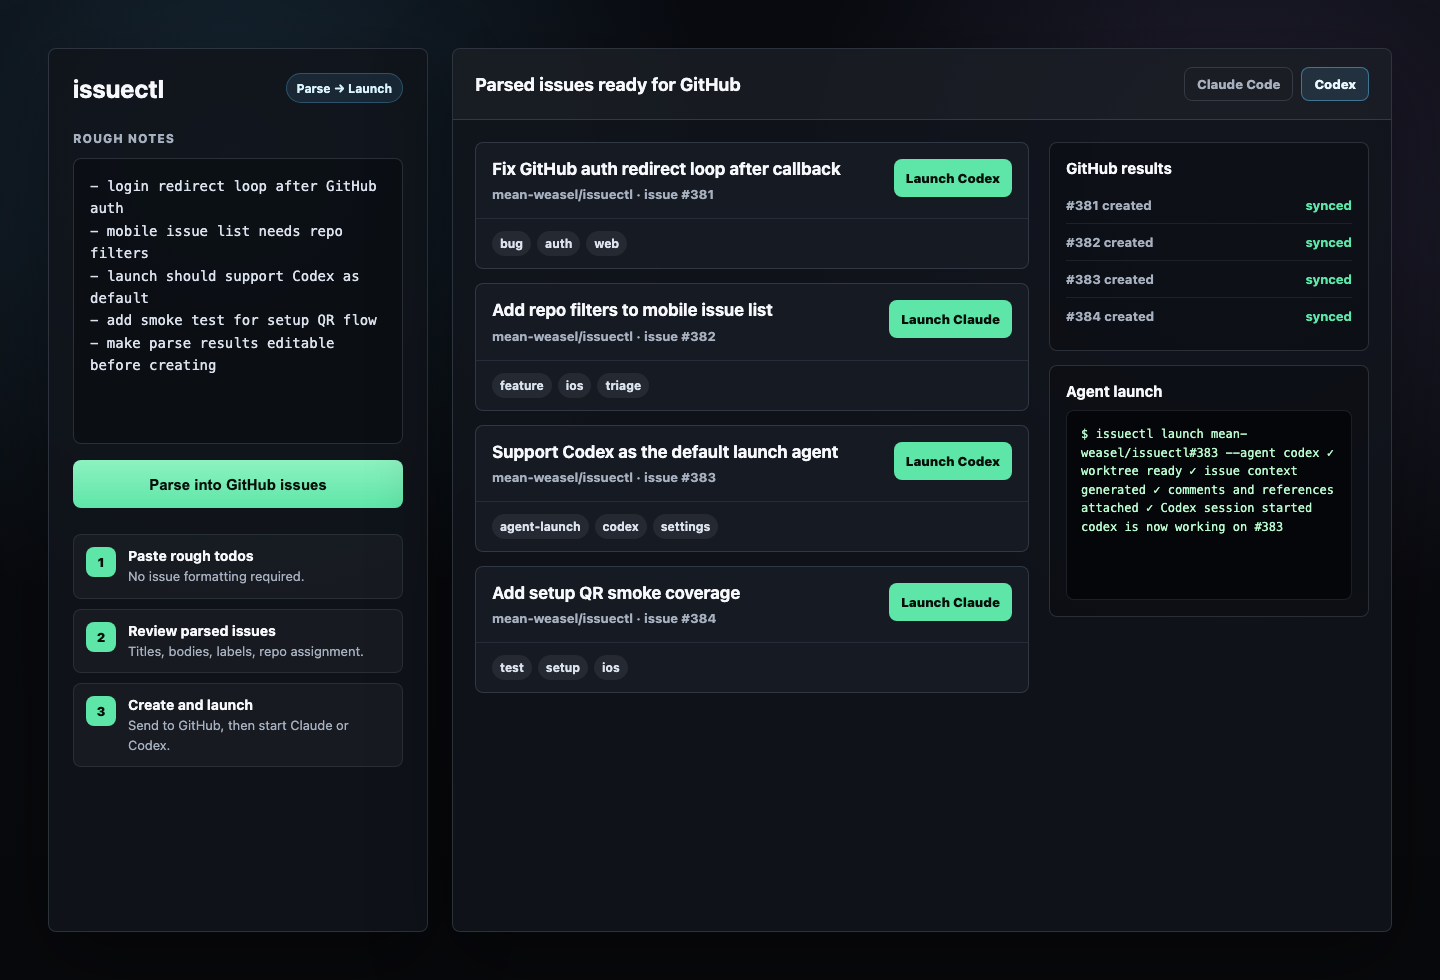Click synced status for #381
The width and height of the screenshot is (1440, 980).
pyautogui.click(x=1328, y=205)
